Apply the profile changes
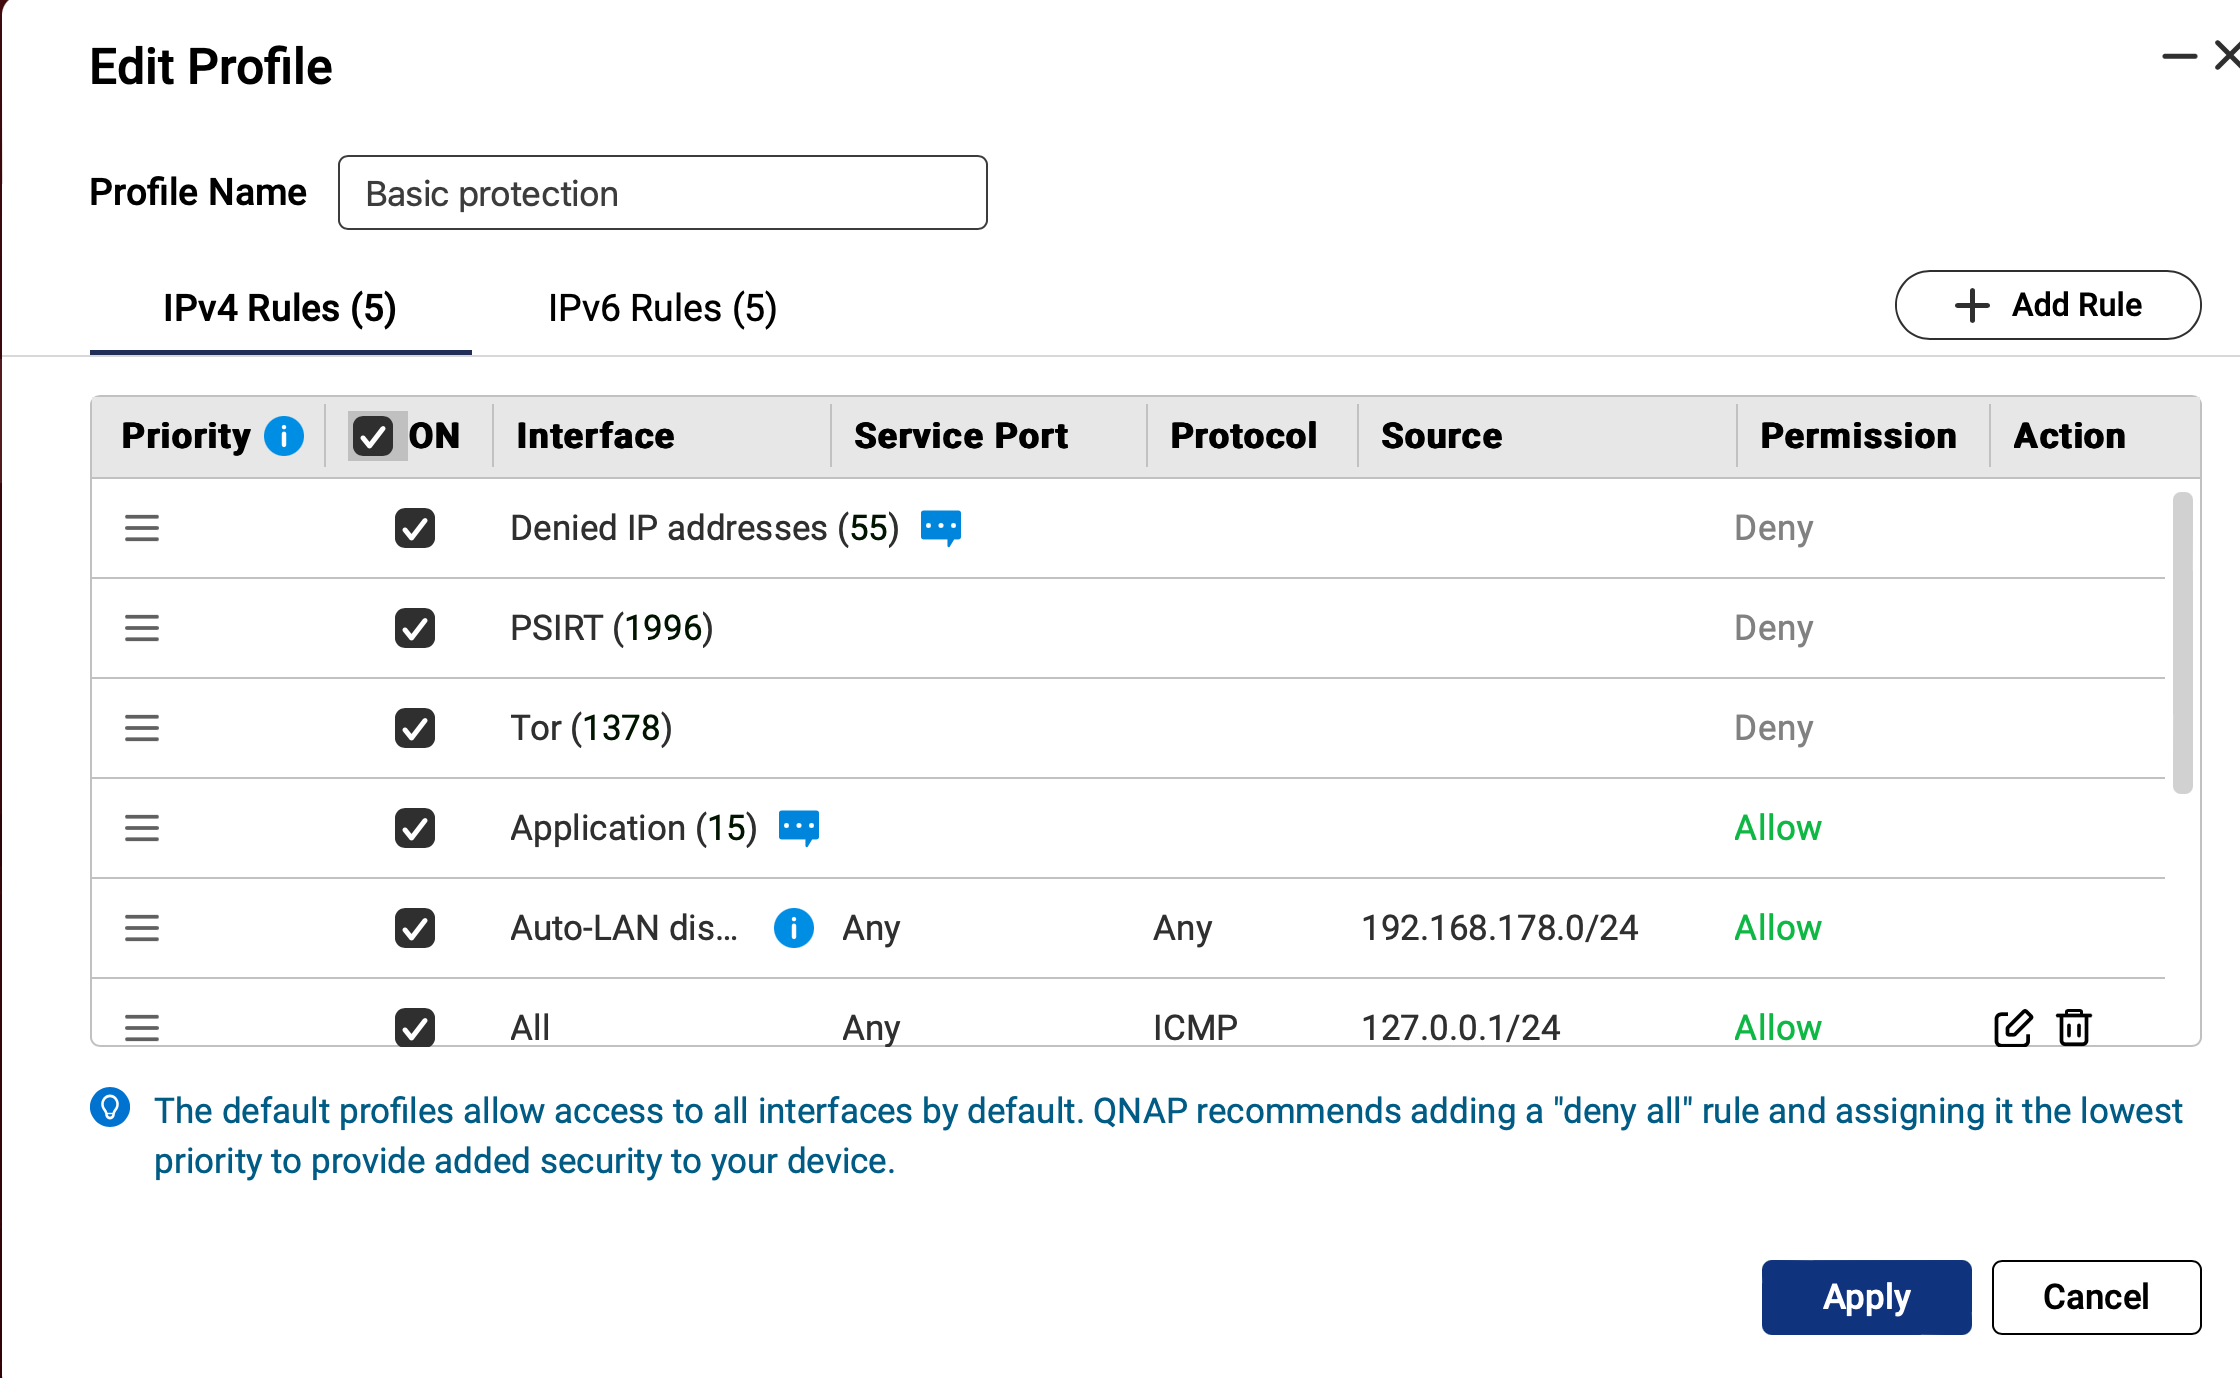The image size is (2240, 1378). (1866, 1297)
